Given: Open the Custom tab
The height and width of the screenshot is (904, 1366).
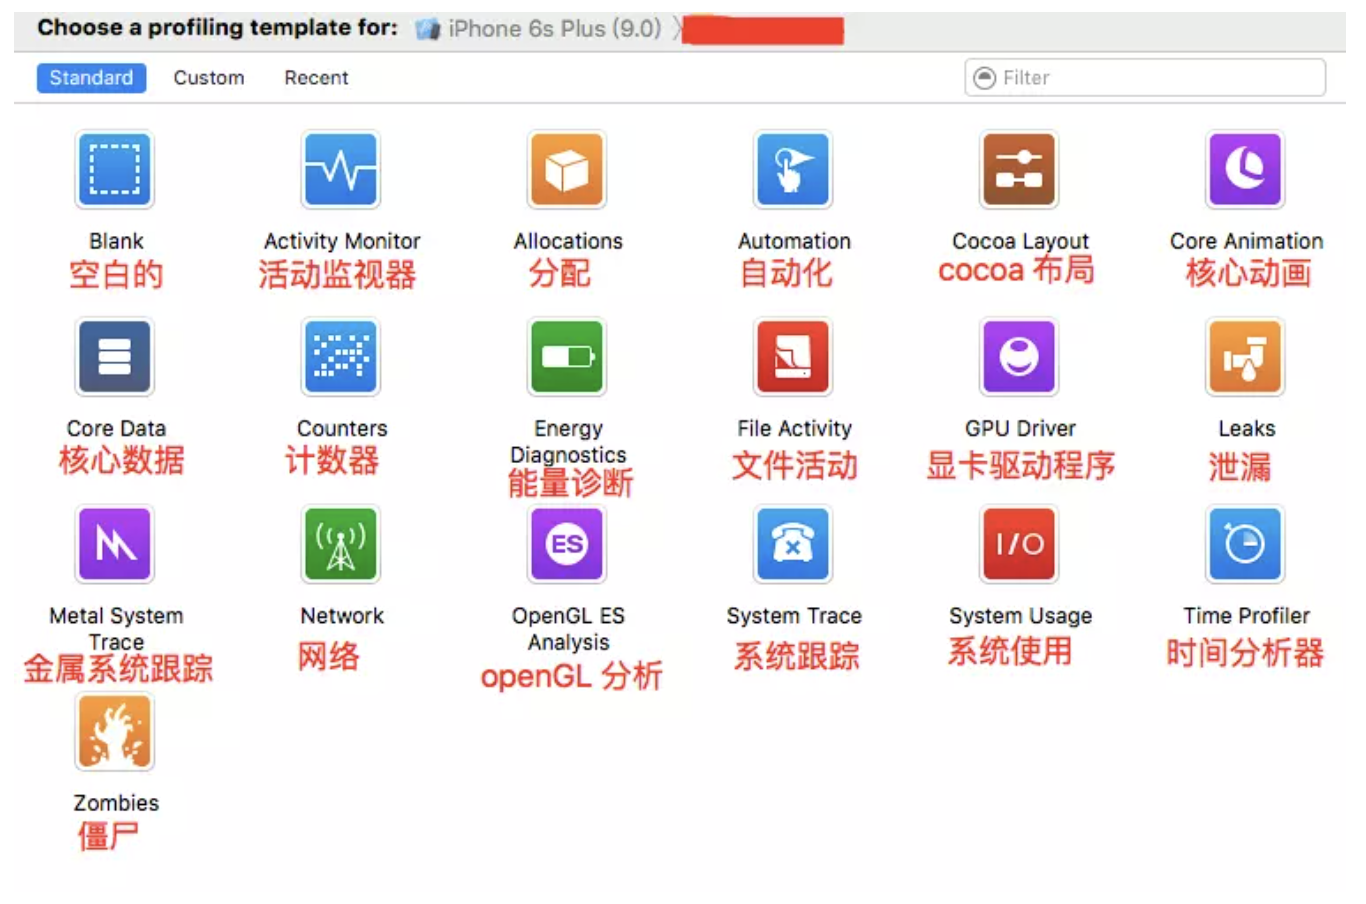Looking at the screenshot, I should [x=209, y=78].
